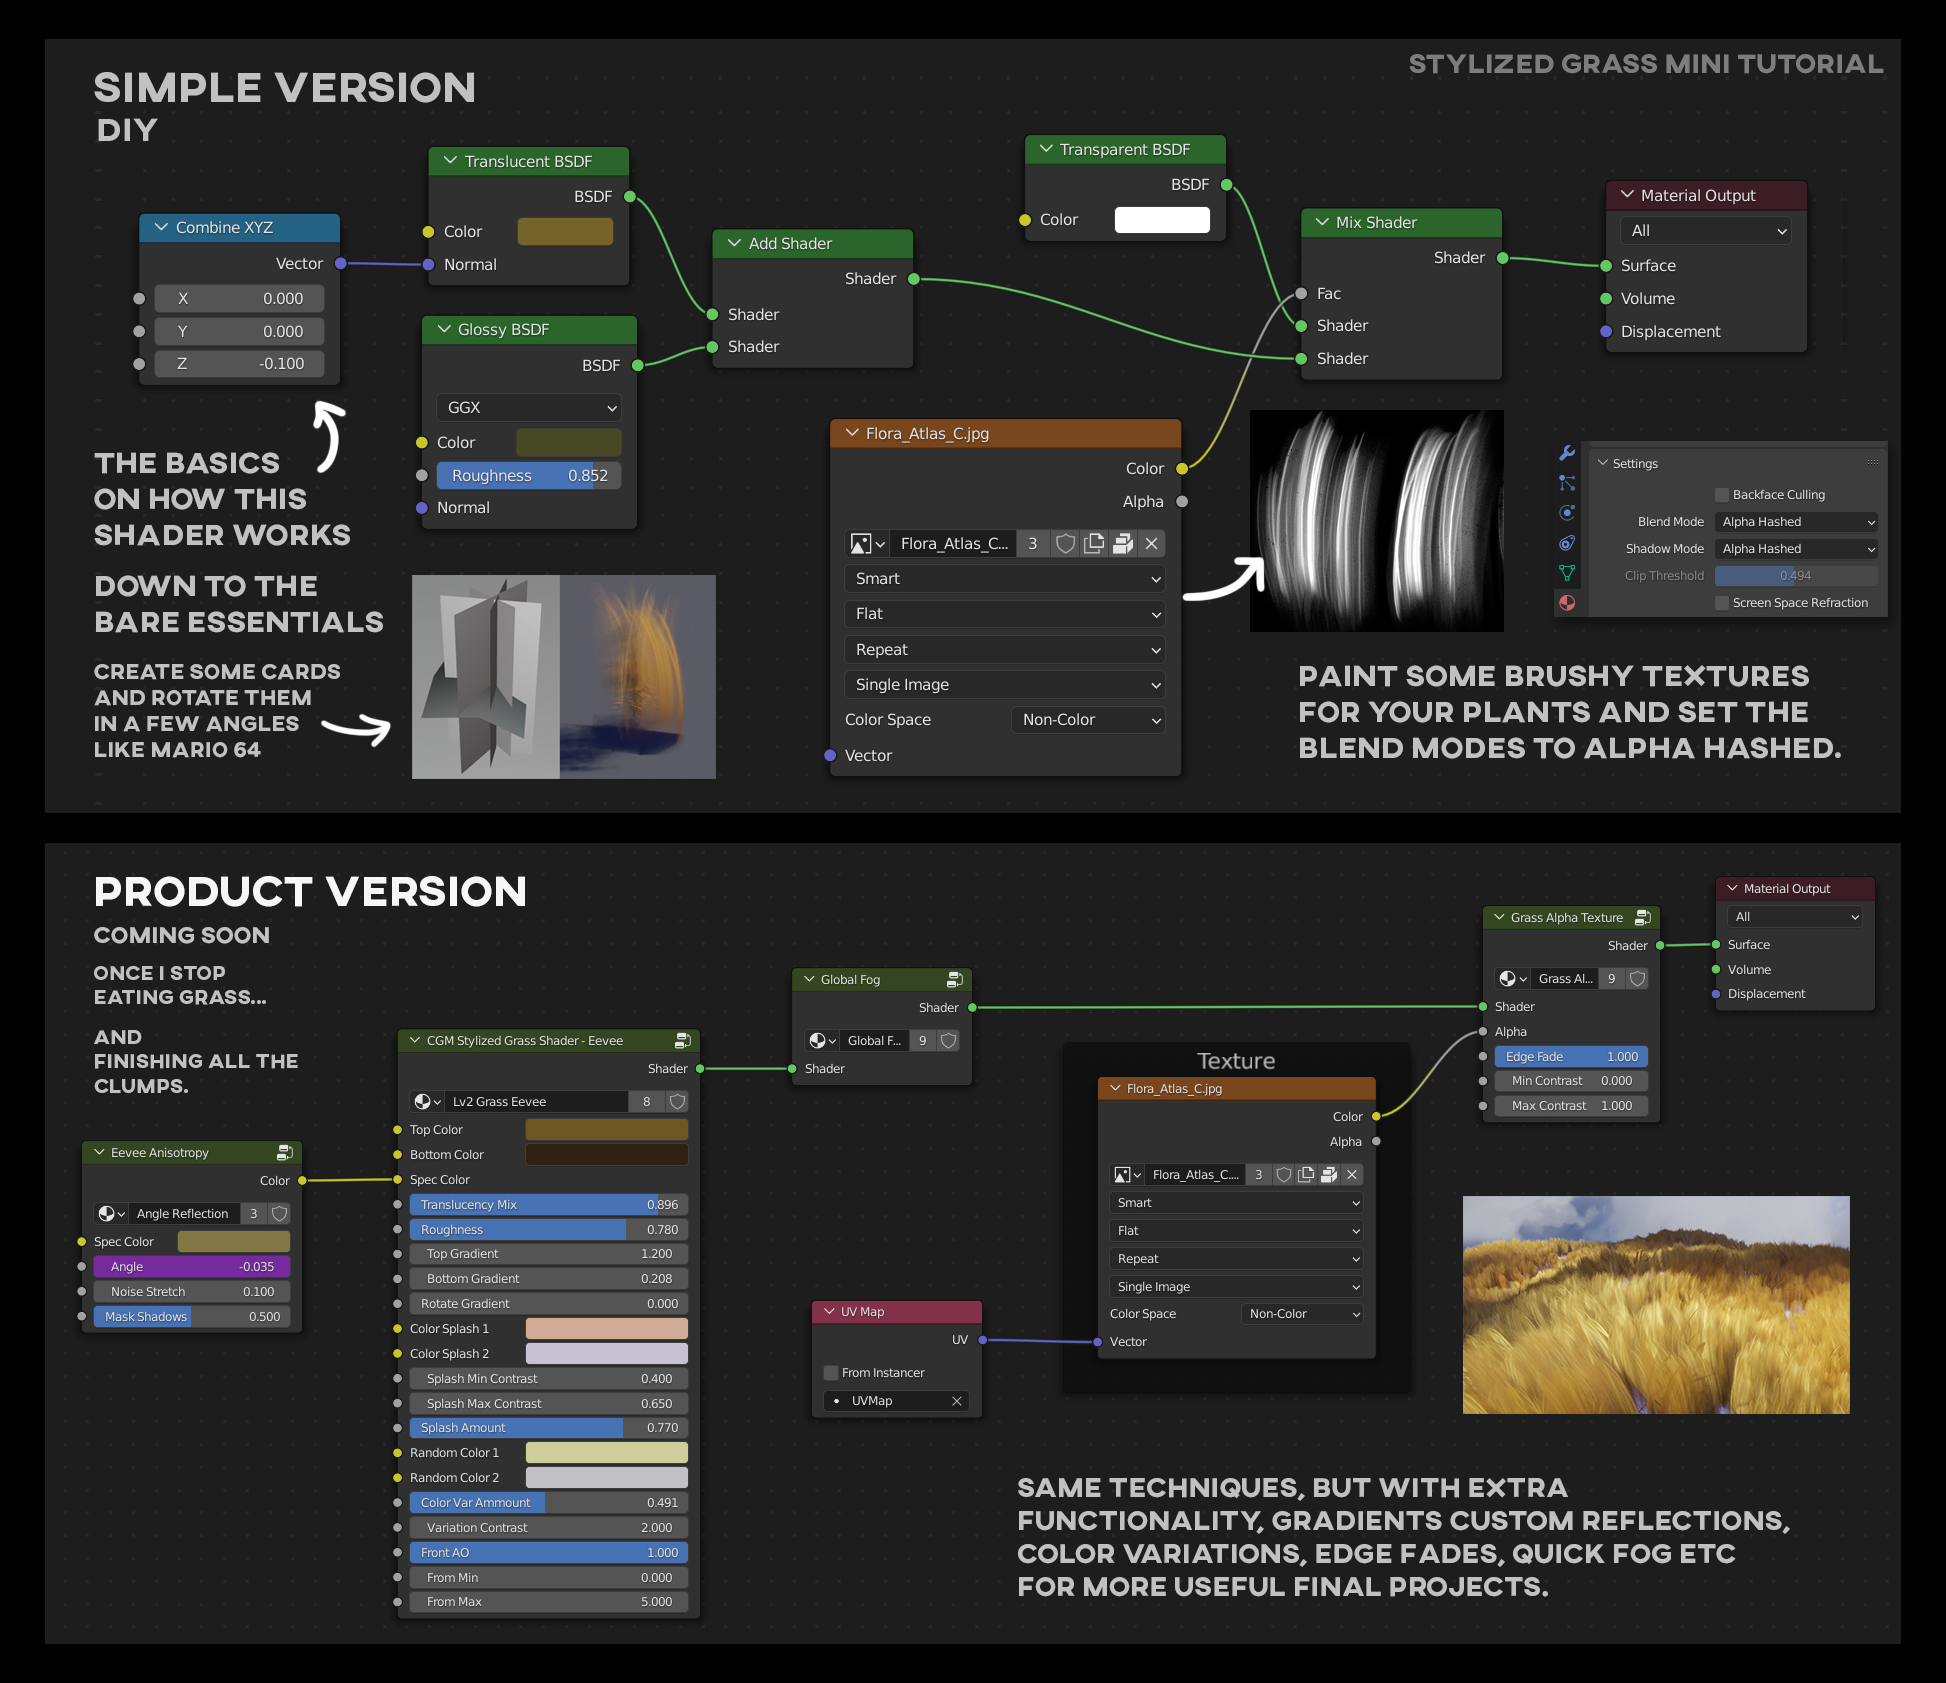The height and width of the screenshot is (1683, 1946).
Task: Open the Modifiers wrench tab icon
Action: [1567, 453]
